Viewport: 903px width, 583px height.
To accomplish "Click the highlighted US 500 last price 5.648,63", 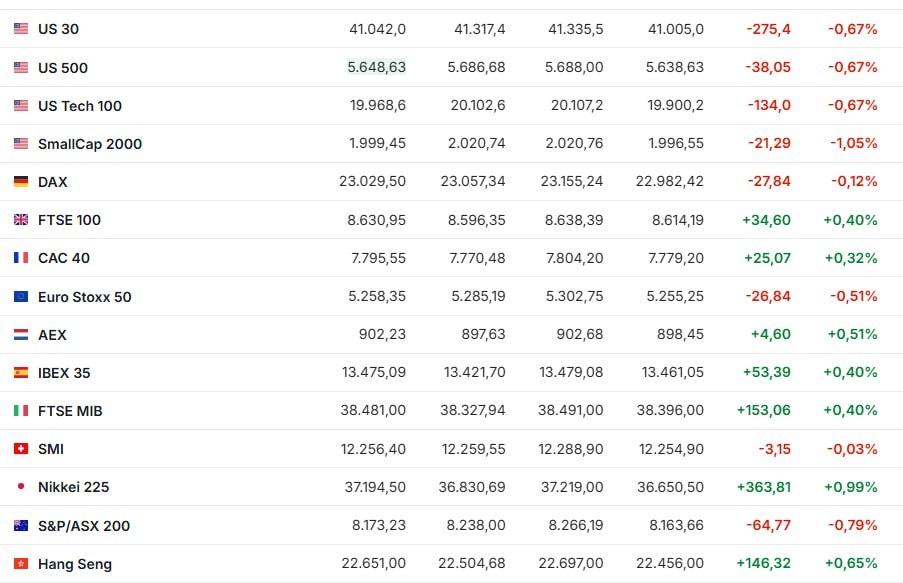I will coord(377,67).
